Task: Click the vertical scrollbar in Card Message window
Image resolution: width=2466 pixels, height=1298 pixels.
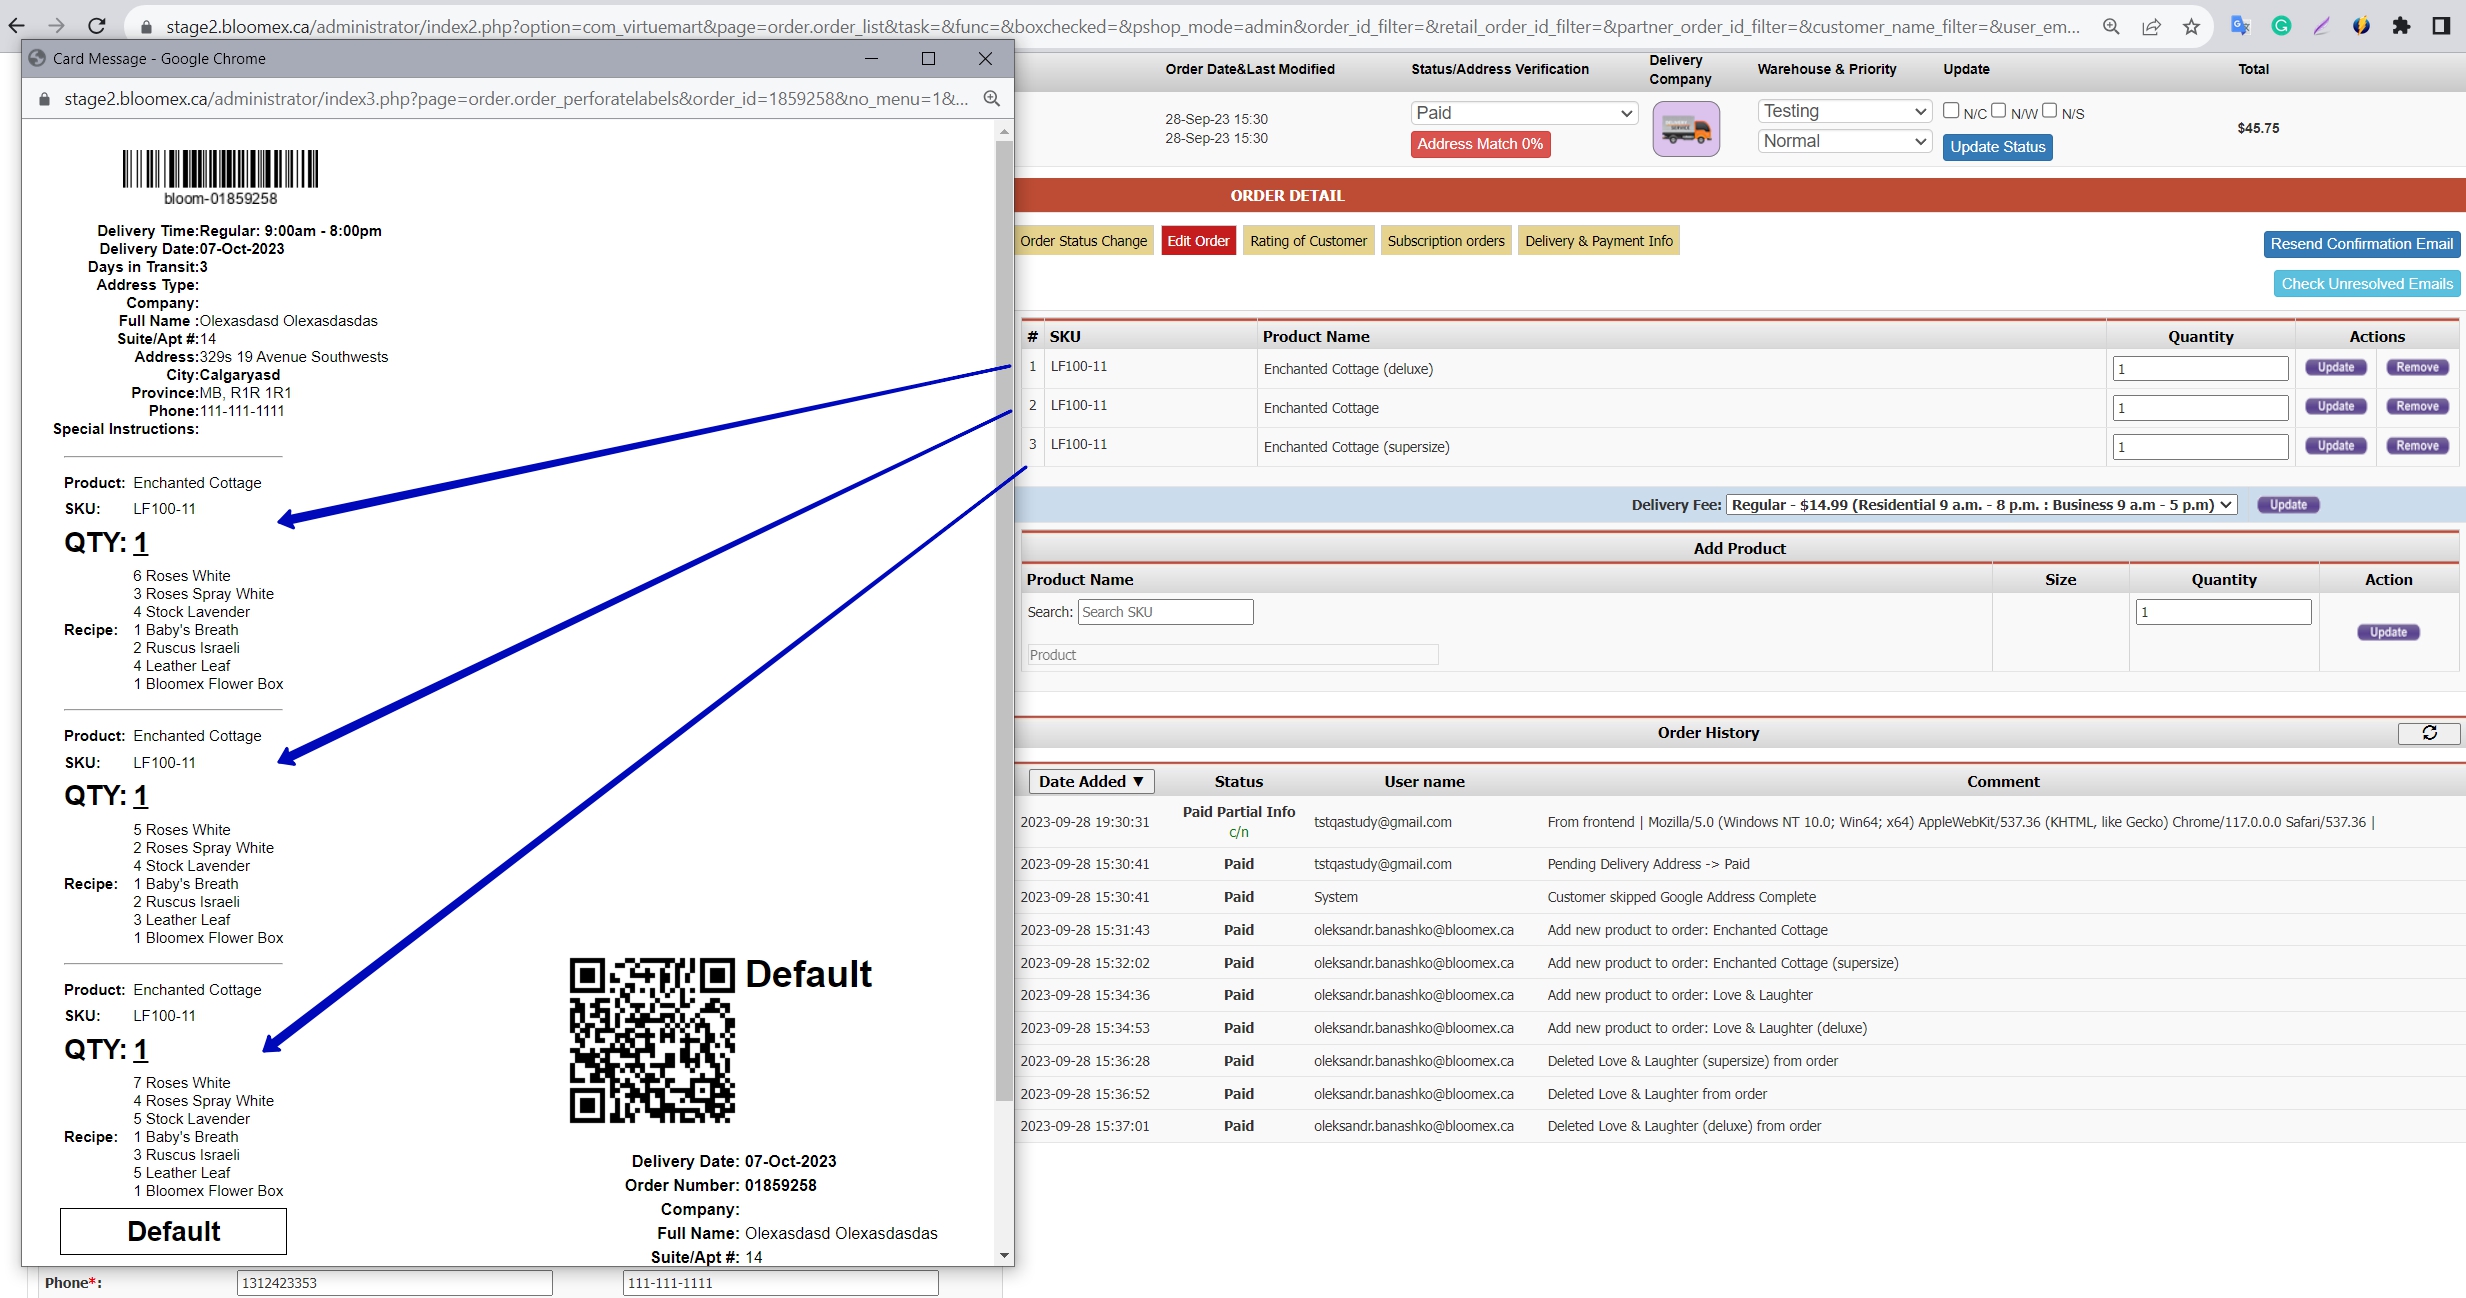Action: [1004, 620]
